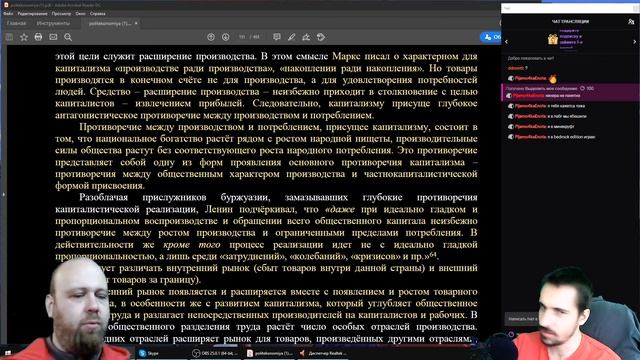640x360 pixels.
Task: Close the PDF document tab
Action: [136, 23]
